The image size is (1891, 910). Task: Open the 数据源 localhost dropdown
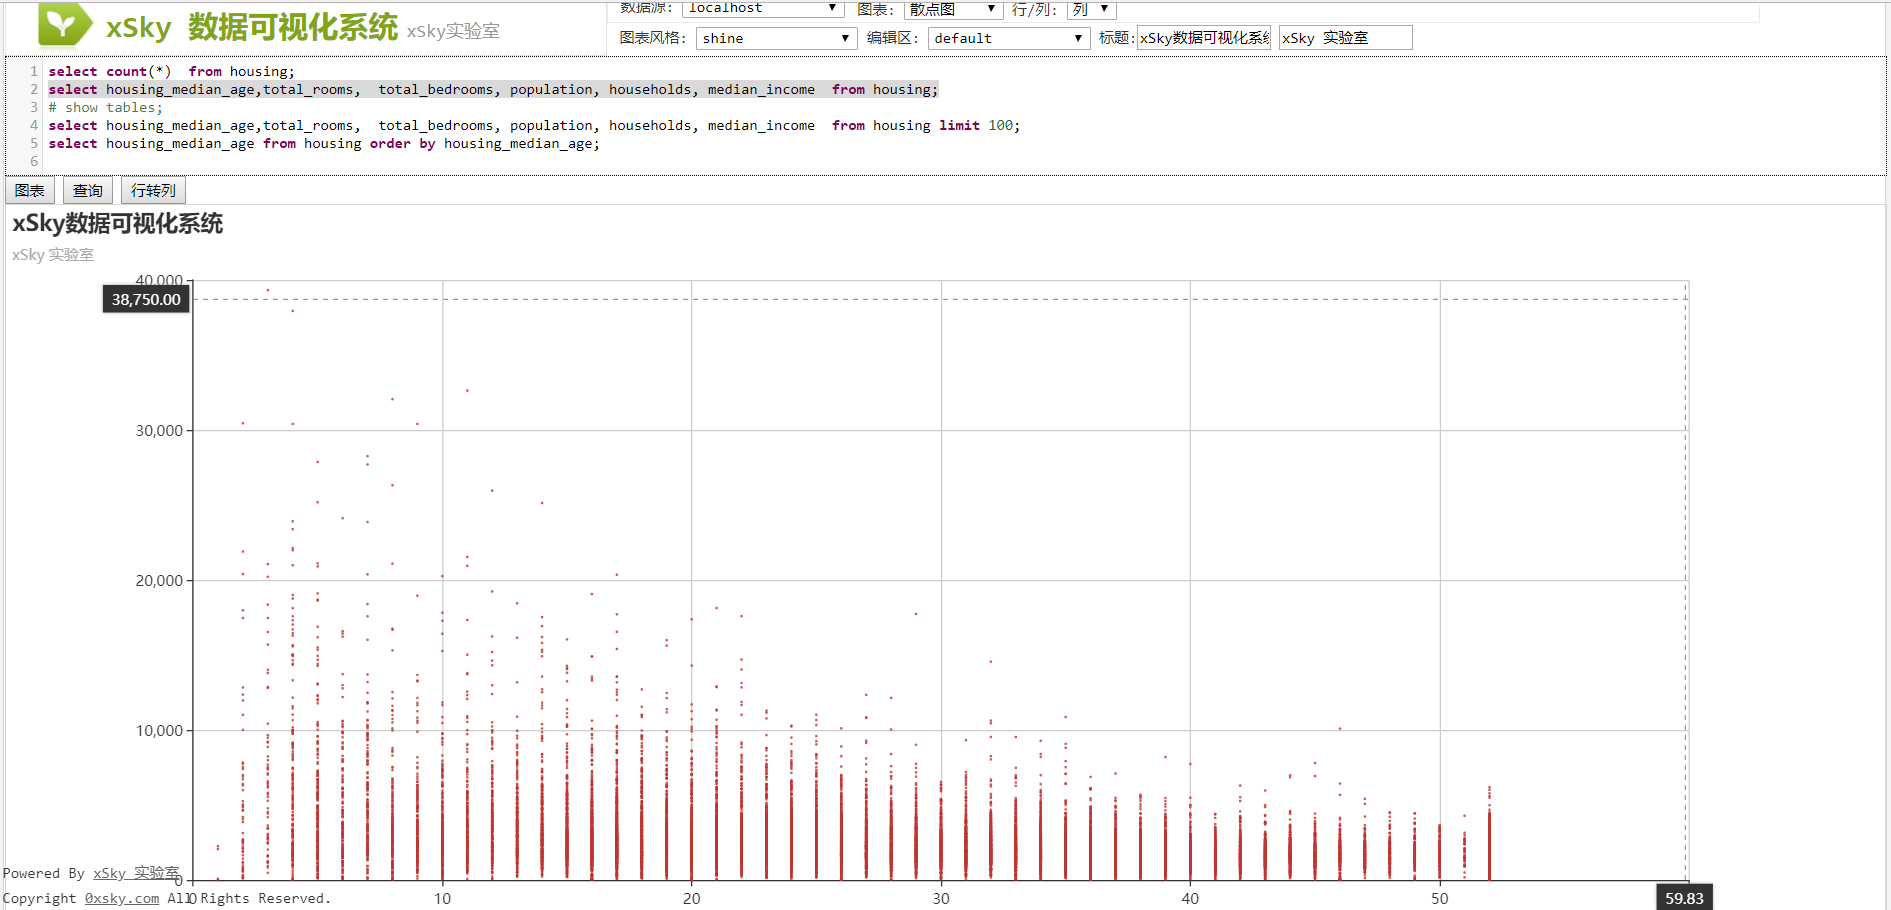[762, 9]
